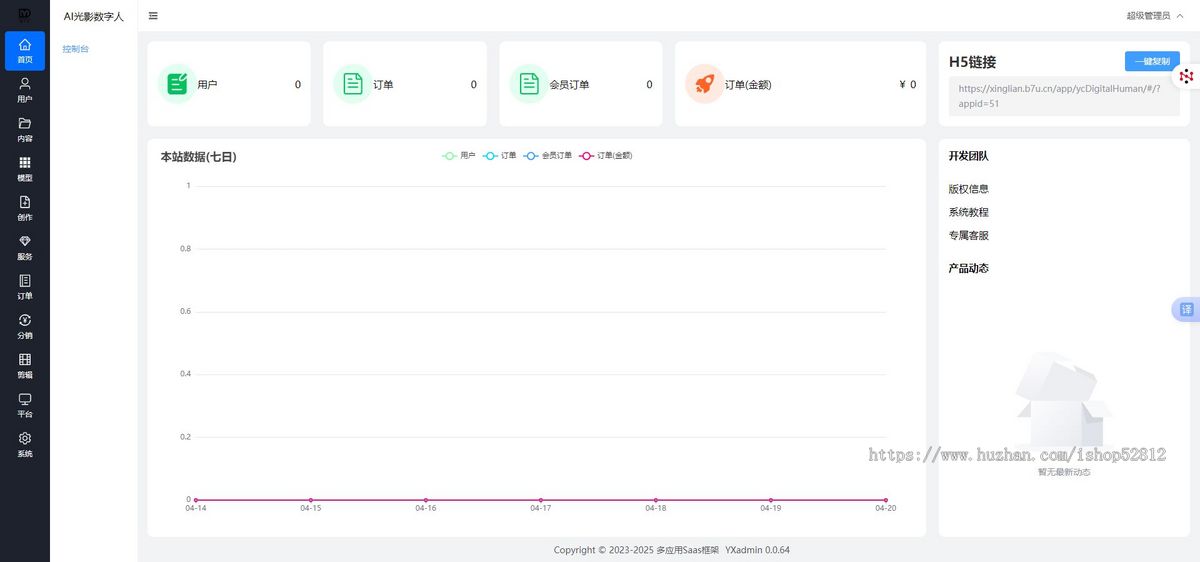Open the 内容 folder icon in the sidebar
The image size is (1200, 562).
click(x=25, y=130)
